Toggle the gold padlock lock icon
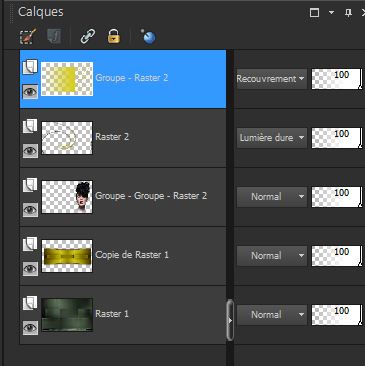365x366 pixels. 114,36
